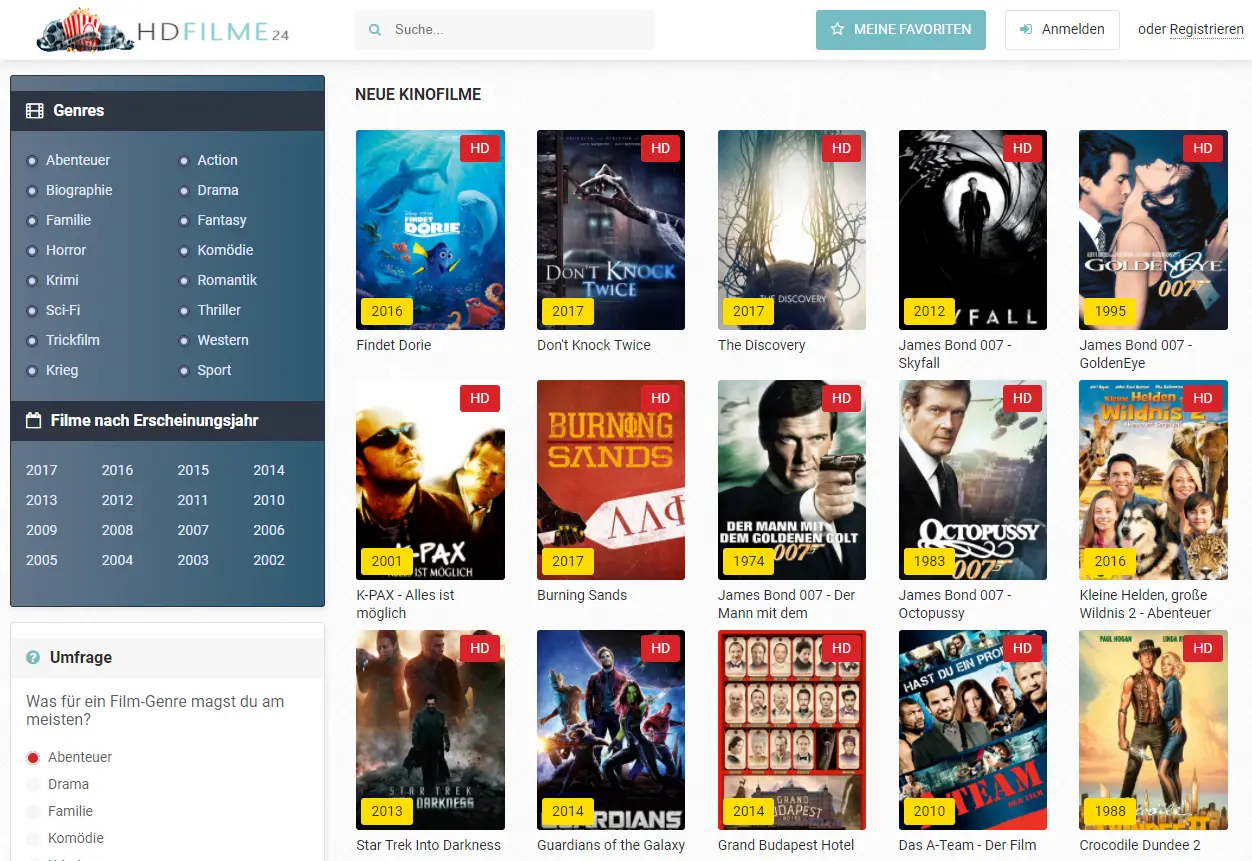1252x861 pixels.
Task: Open the Action genre
Action: point(217,160)
